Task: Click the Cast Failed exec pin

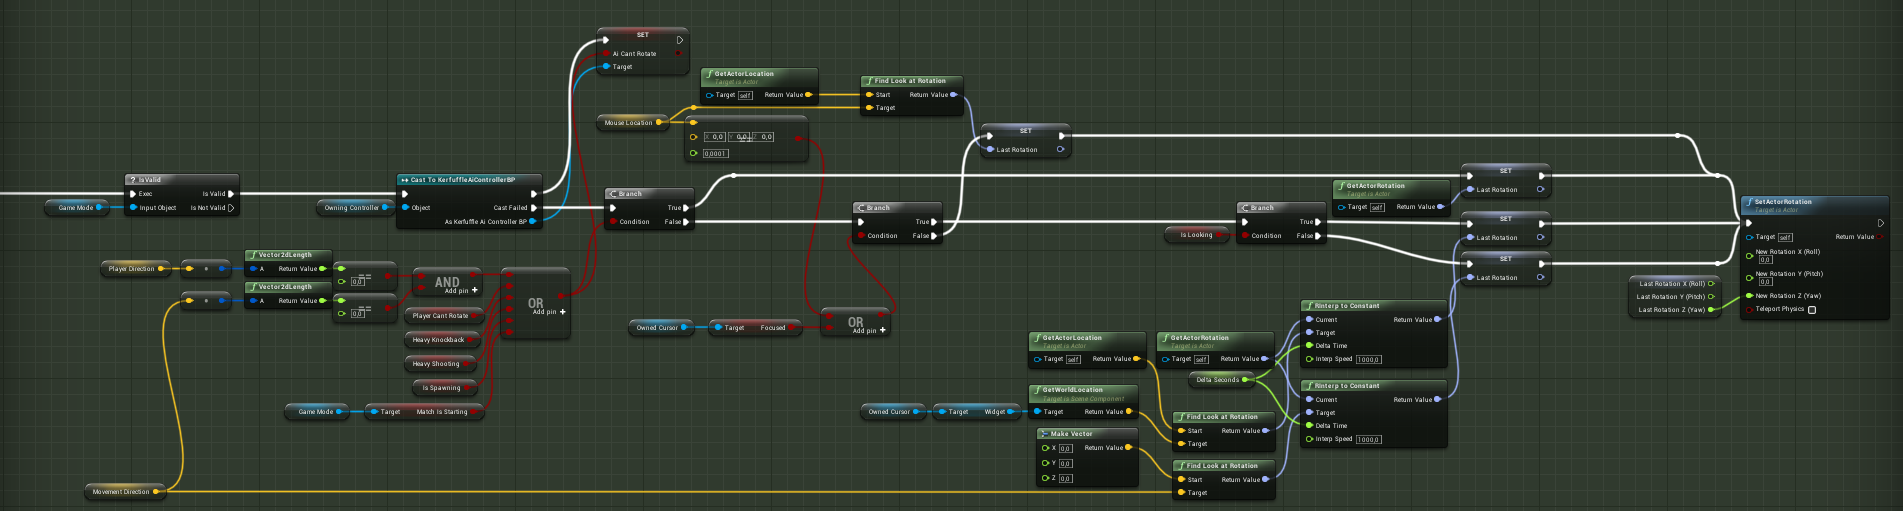Action: (534, 208)
